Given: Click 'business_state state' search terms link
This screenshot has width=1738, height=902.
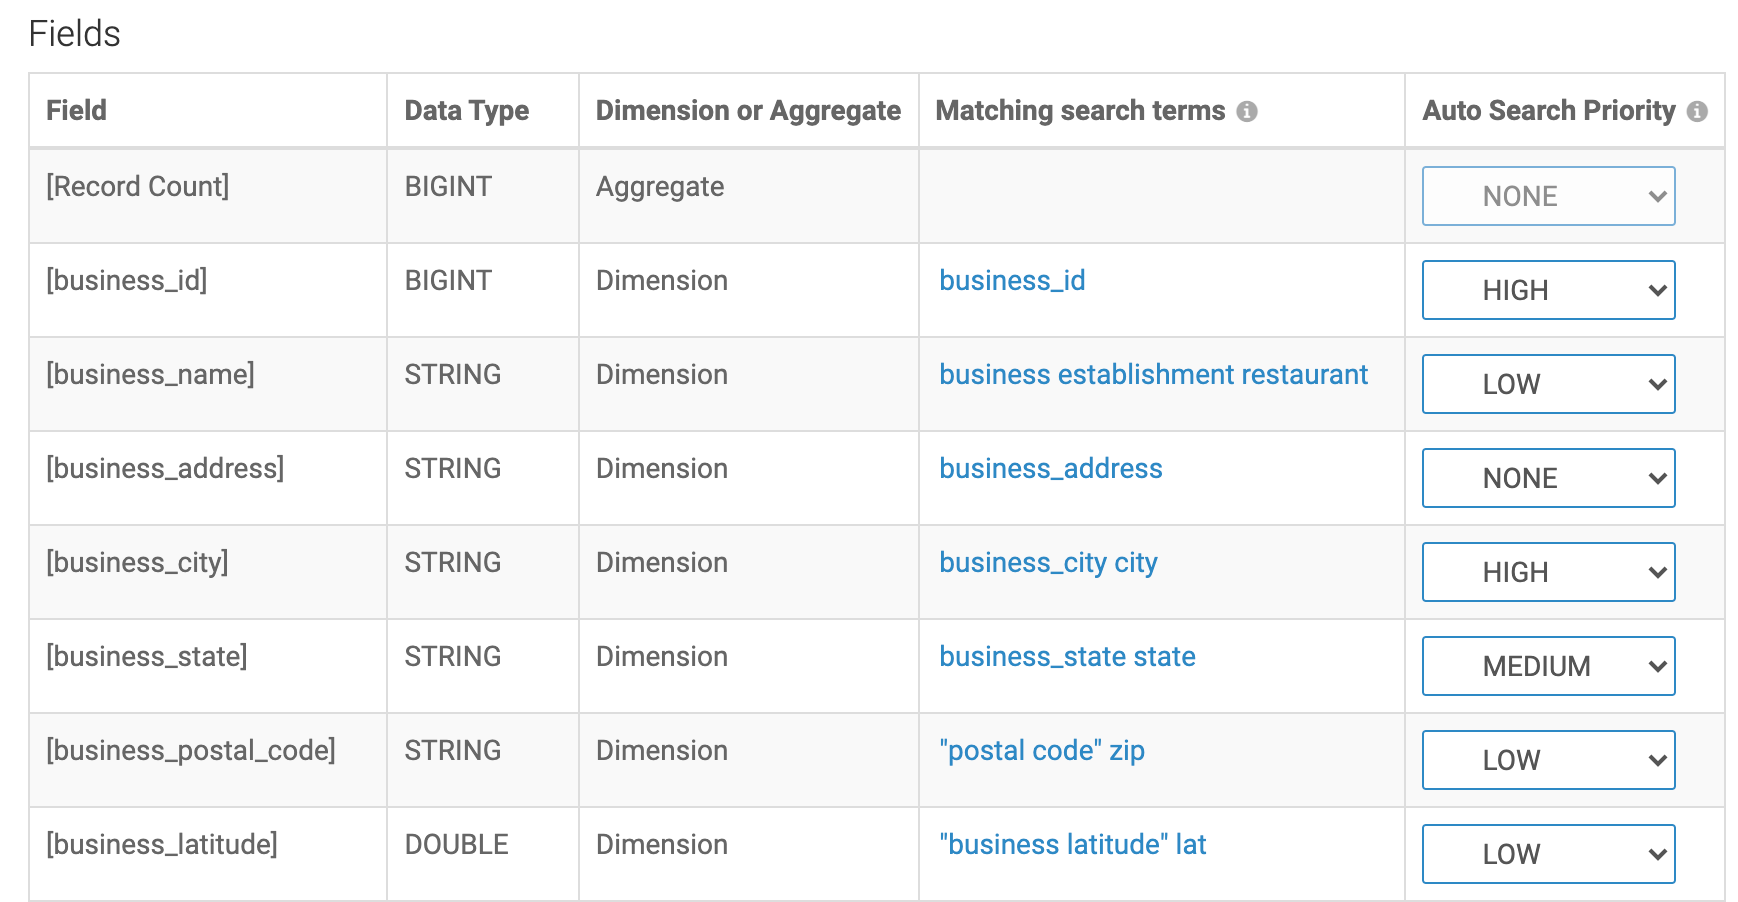Looking at the screenshot, I should point(1067,657).
